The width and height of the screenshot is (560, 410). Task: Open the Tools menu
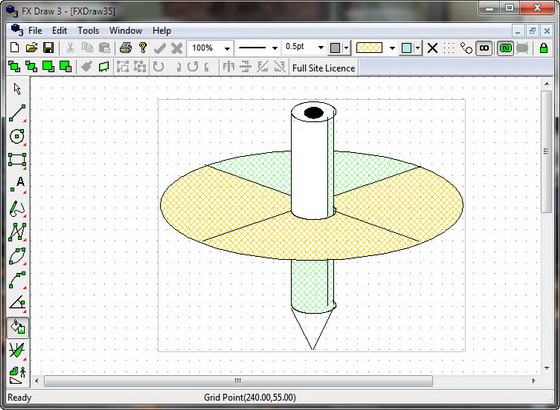pos(88,31)
